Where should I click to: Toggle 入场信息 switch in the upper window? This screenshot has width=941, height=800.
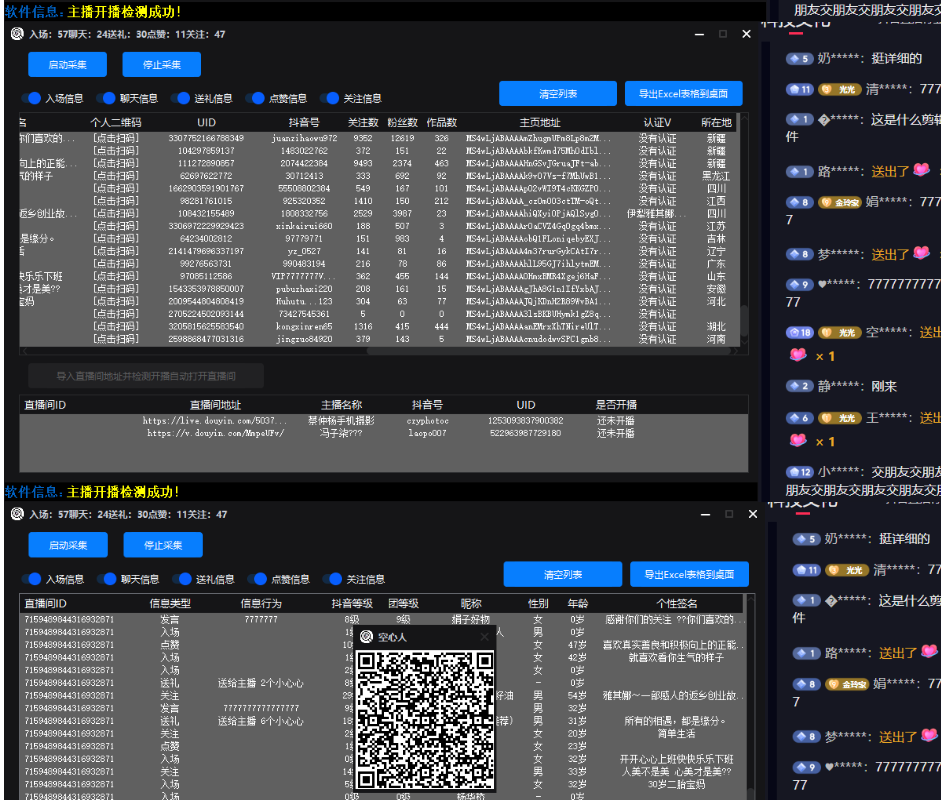coord(33,99)
